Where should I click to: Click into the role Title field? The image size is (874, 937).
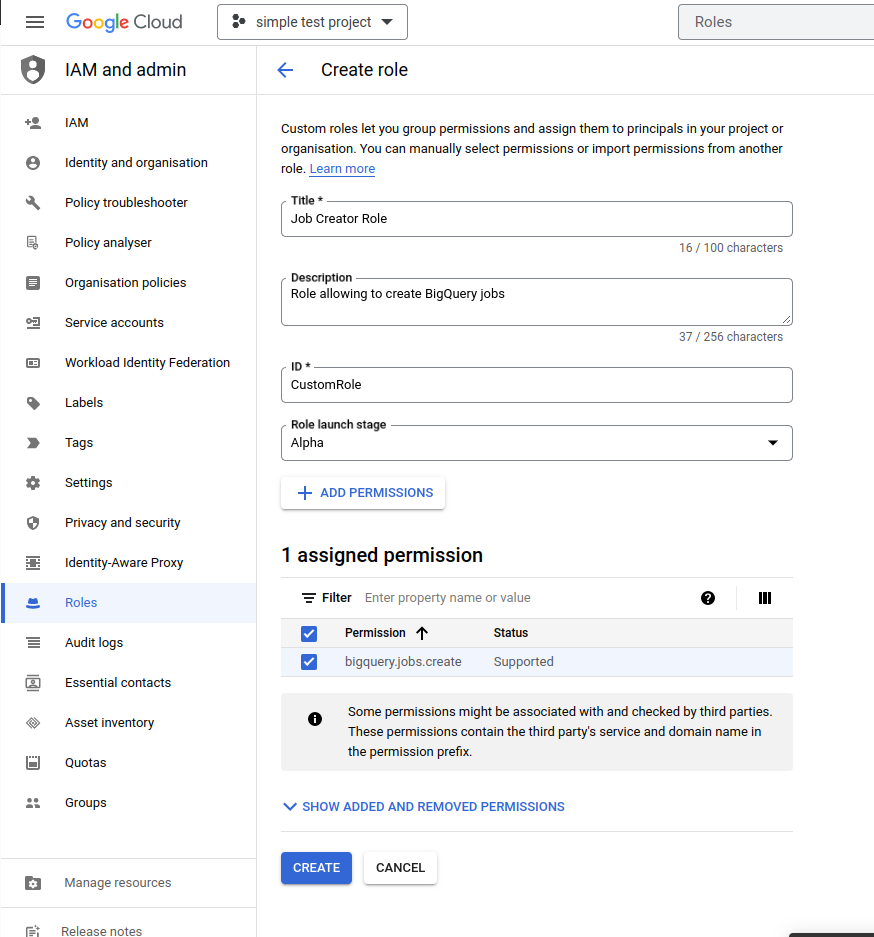[x=536, y=219]
